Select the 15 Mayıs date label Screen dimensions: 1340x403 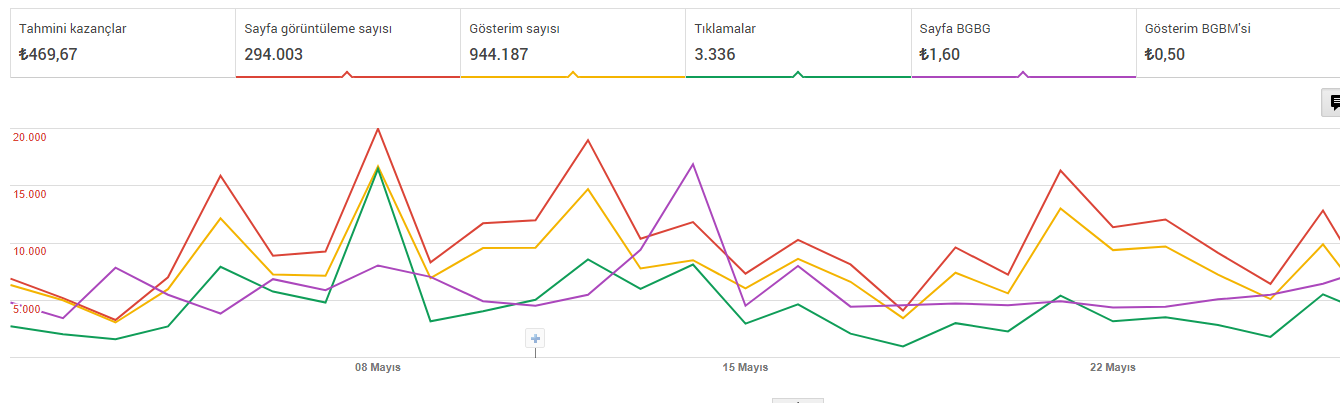(745, 368)
